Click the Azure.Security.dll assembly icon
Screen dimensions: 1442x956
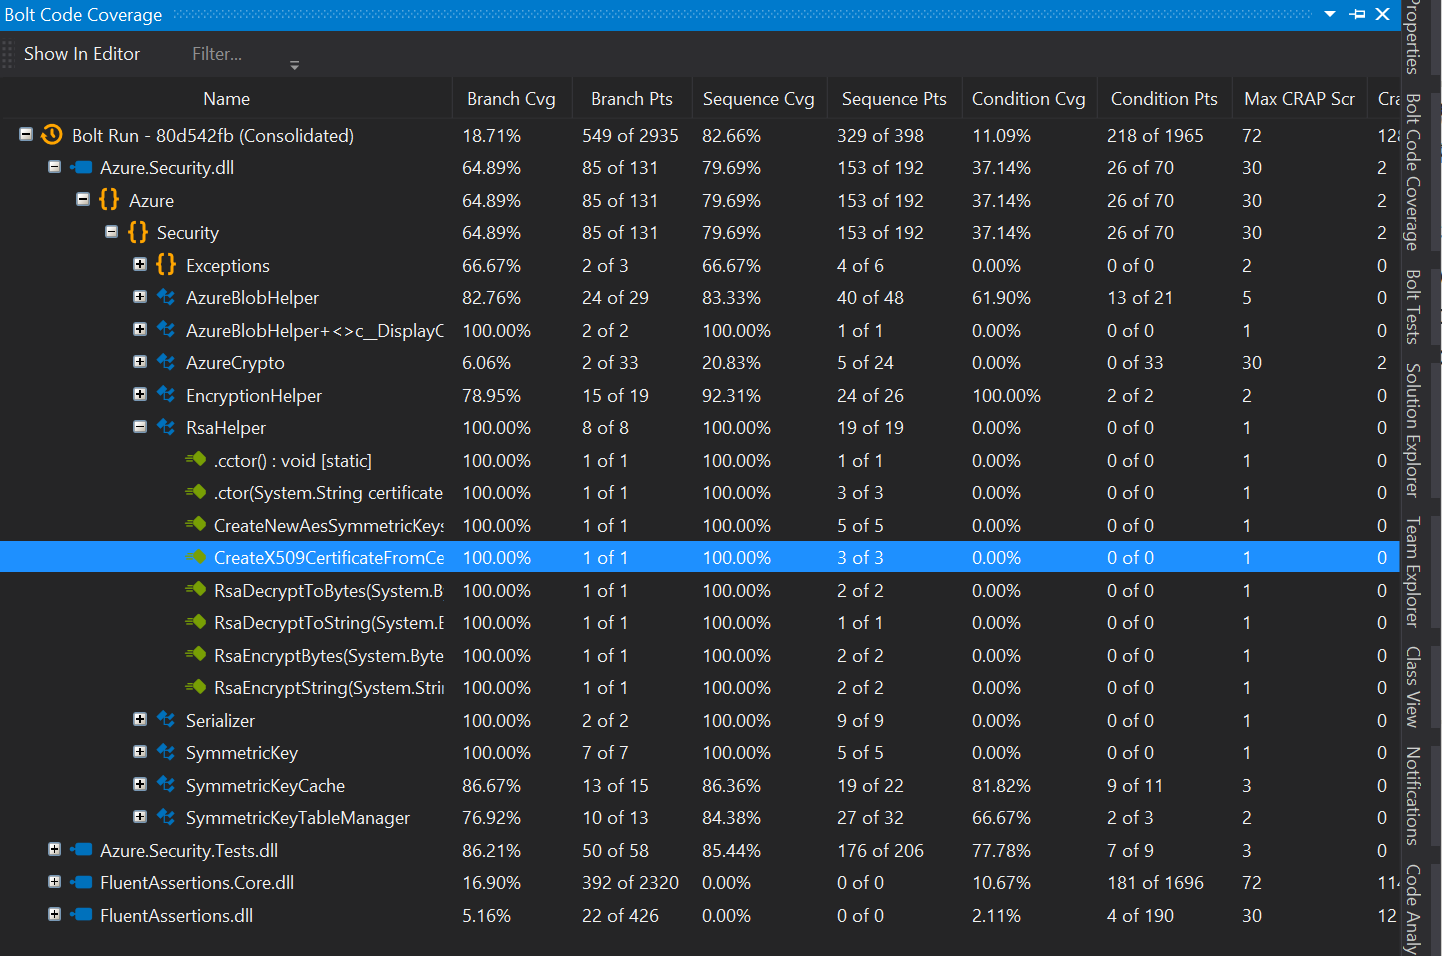coord(81,167)
